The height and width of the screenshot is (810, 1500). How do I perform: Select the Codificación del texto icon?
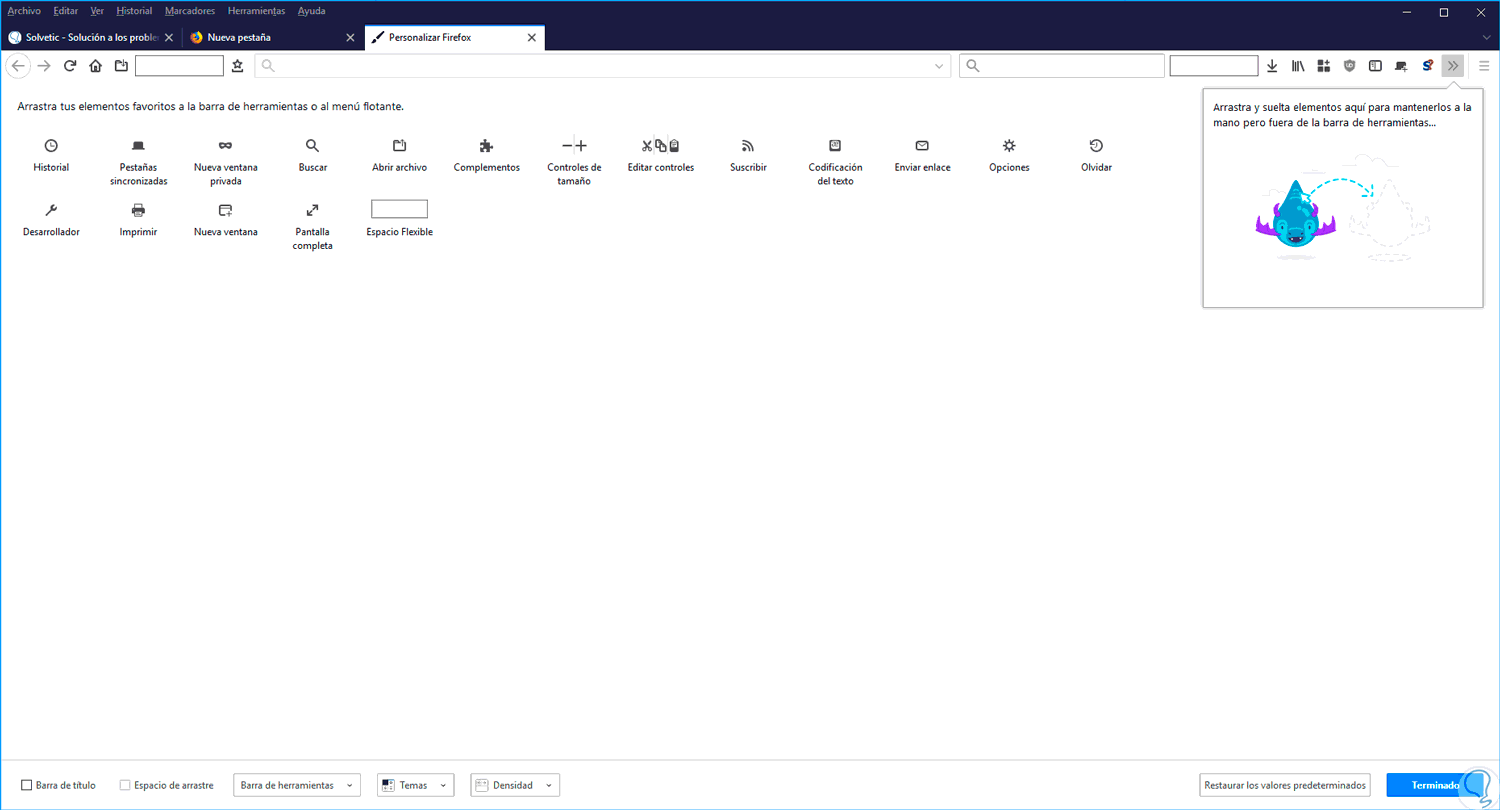835,146
